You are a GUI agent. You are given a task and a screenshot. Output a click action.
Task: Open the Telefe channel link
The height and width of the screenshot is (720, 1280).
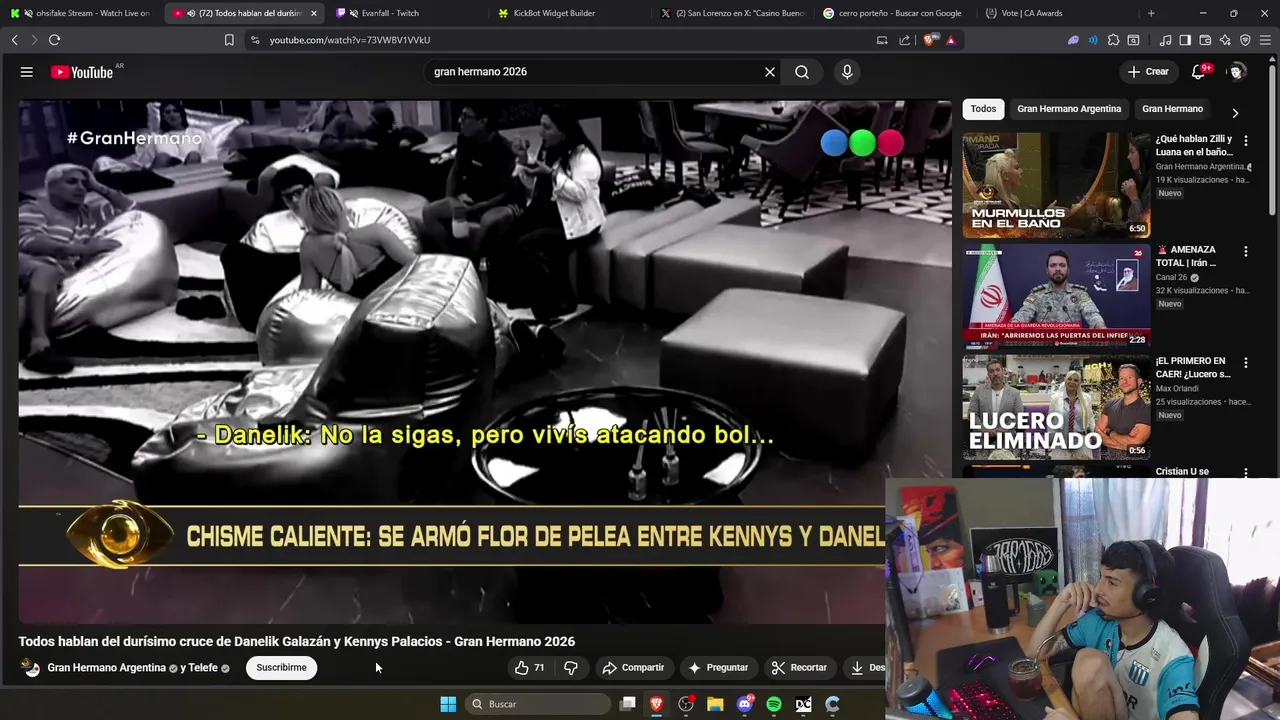[203, 668]
